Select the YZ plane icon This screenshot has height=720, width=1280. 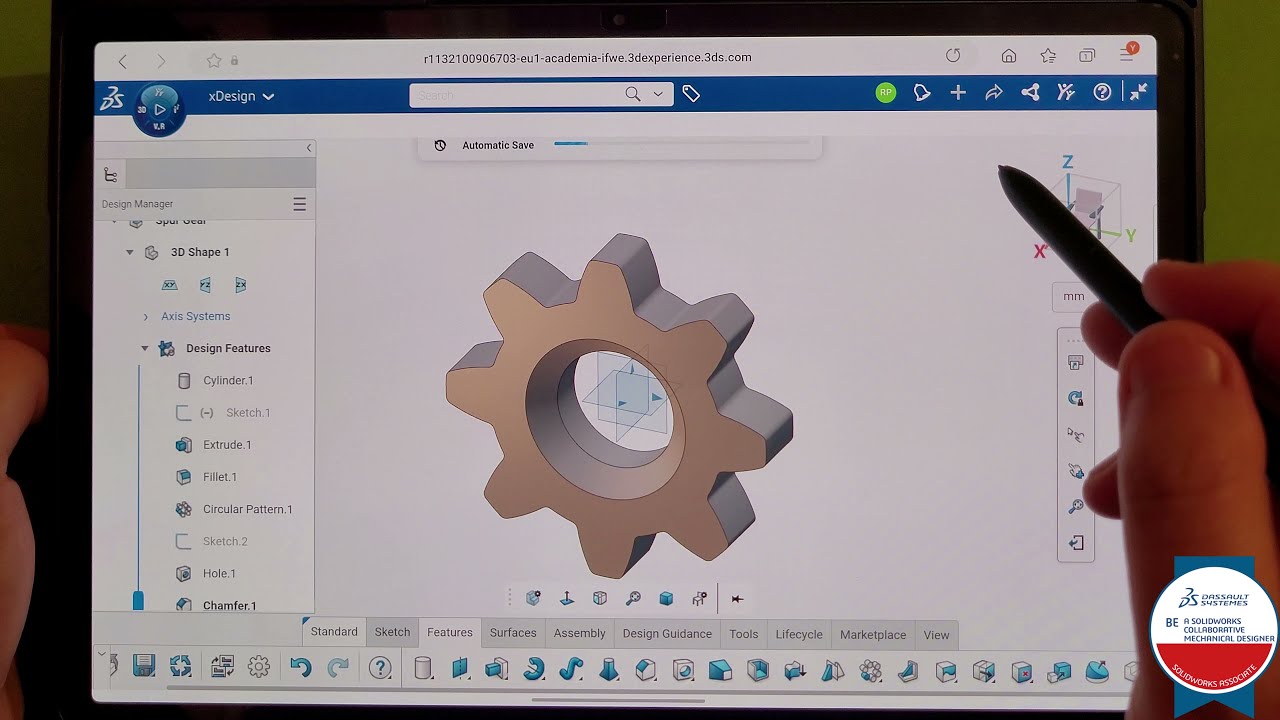pos(205,285)
